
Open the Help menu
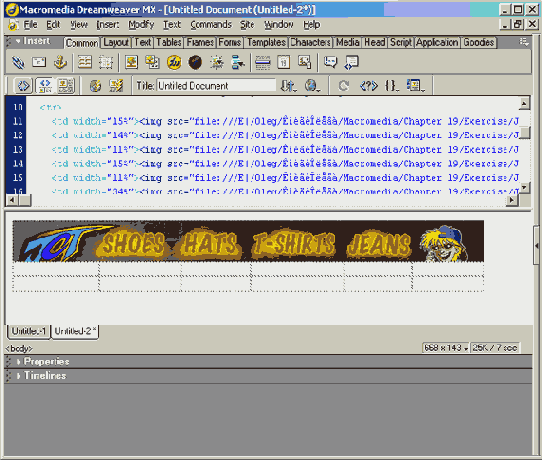click(x=312, y=25)
